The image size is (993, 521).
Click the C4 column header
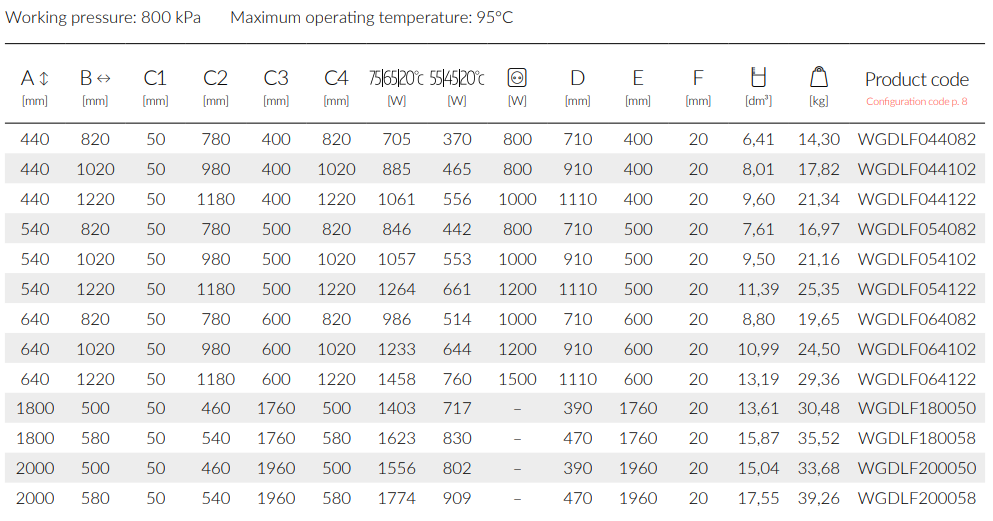(336, 78)
